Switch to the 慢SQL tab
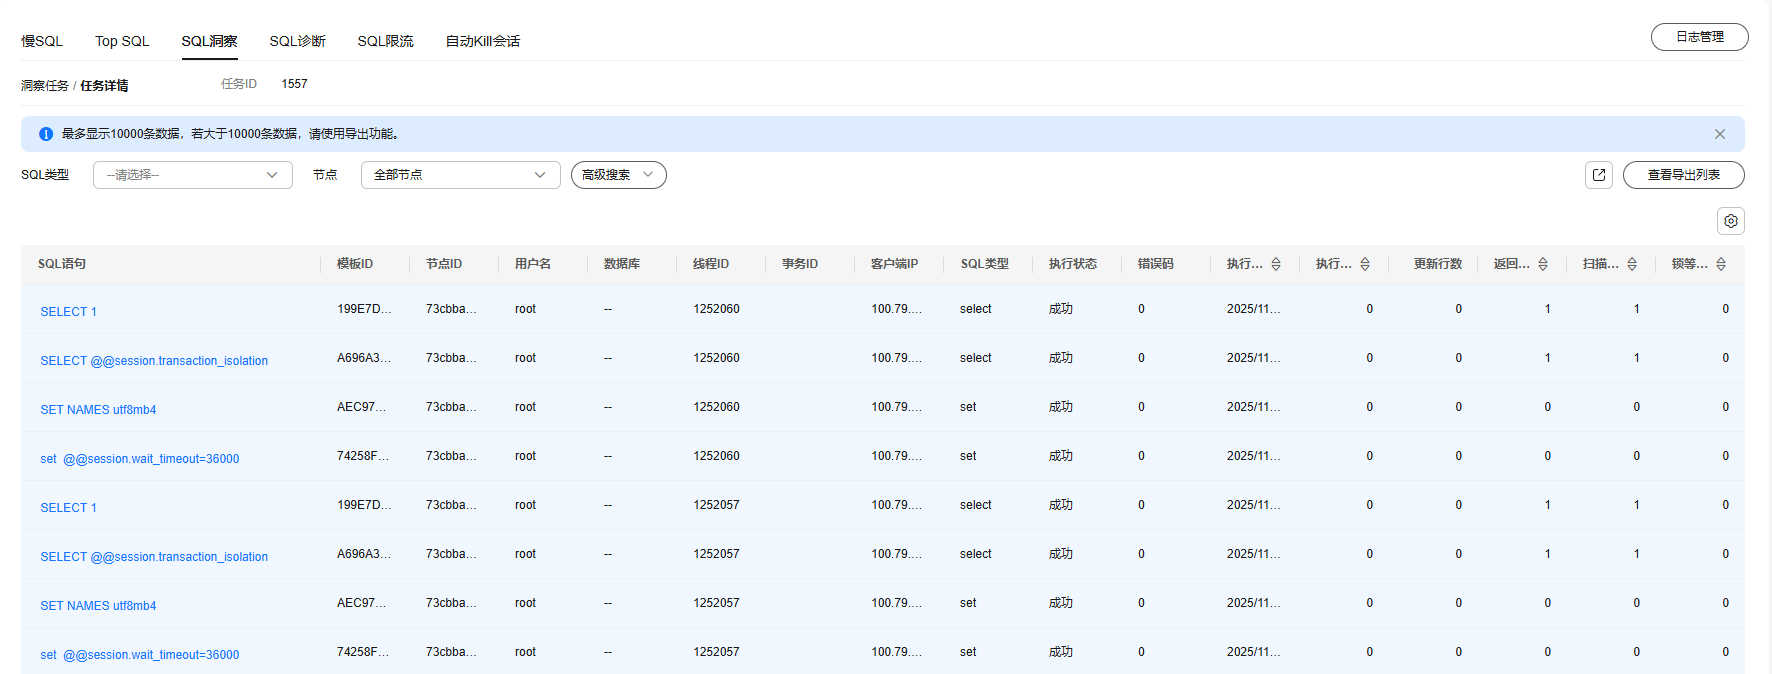 pyautogui.click(x=42, y=41)
